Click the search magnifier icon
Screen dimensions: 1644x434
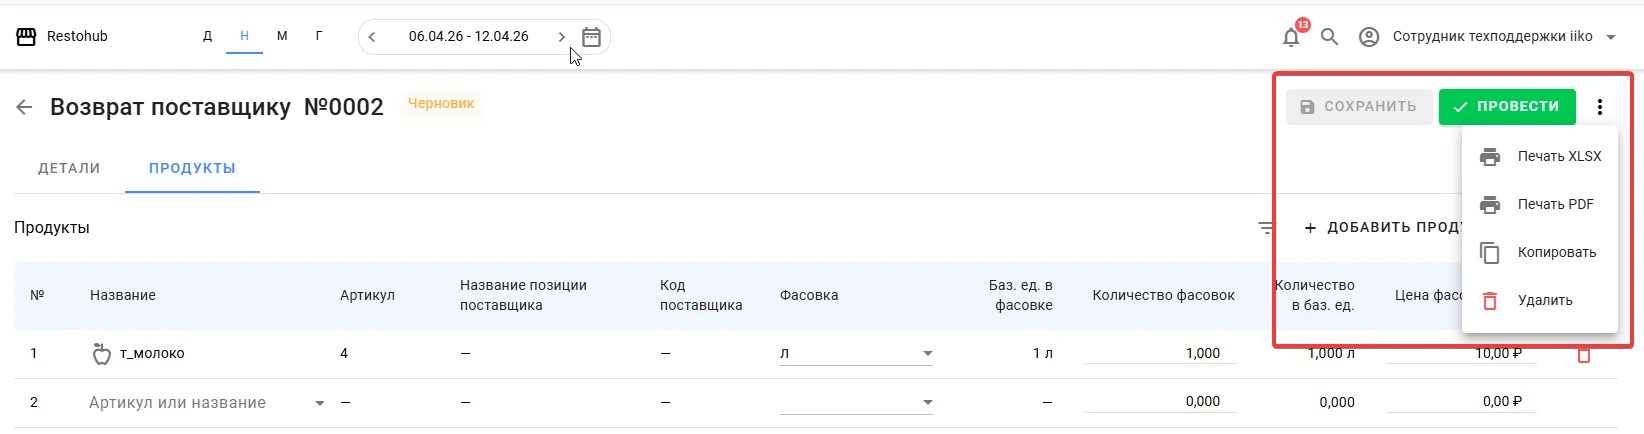[x=1329, y=37]
